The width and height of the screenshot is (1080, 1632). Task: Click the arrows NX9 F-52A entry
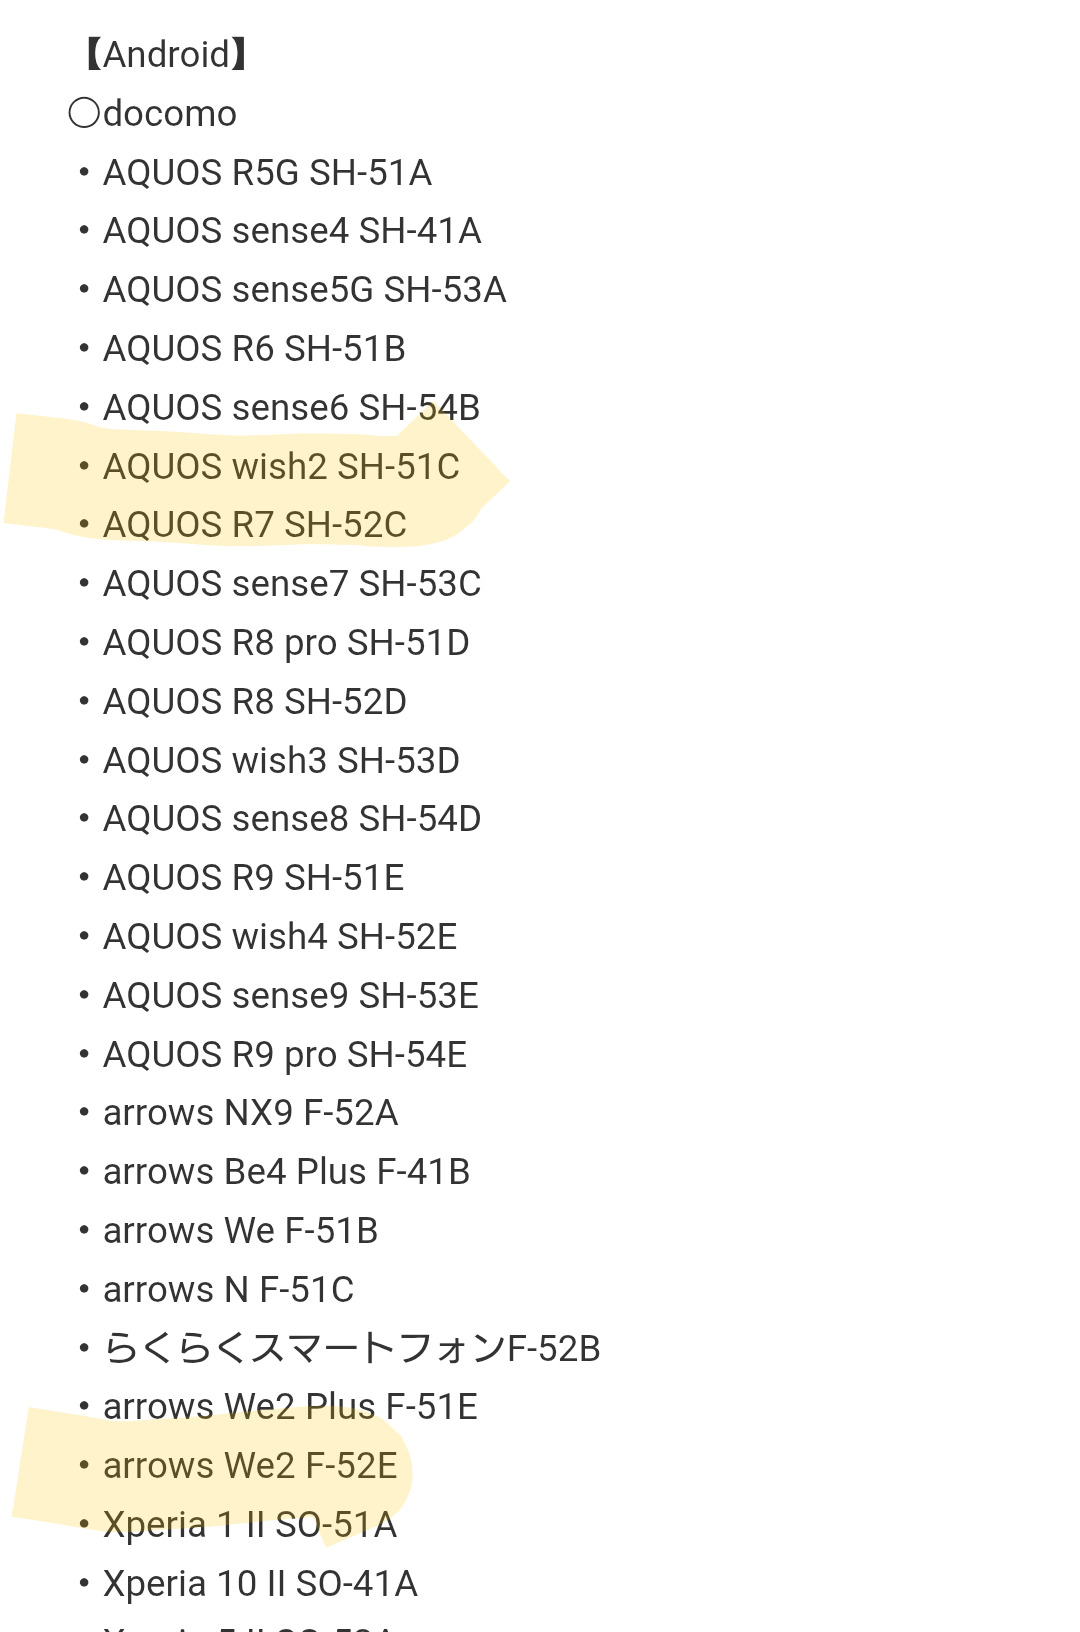(250, 1113)
